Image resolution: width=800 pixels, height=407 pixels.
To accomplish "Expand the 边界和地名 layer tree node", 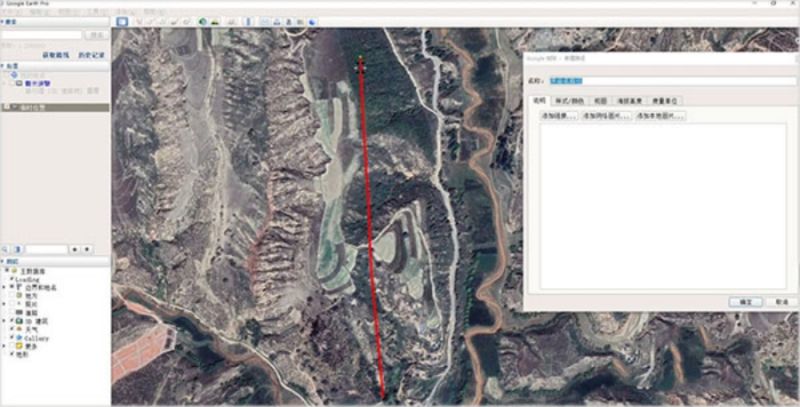I will pos(4,287).
